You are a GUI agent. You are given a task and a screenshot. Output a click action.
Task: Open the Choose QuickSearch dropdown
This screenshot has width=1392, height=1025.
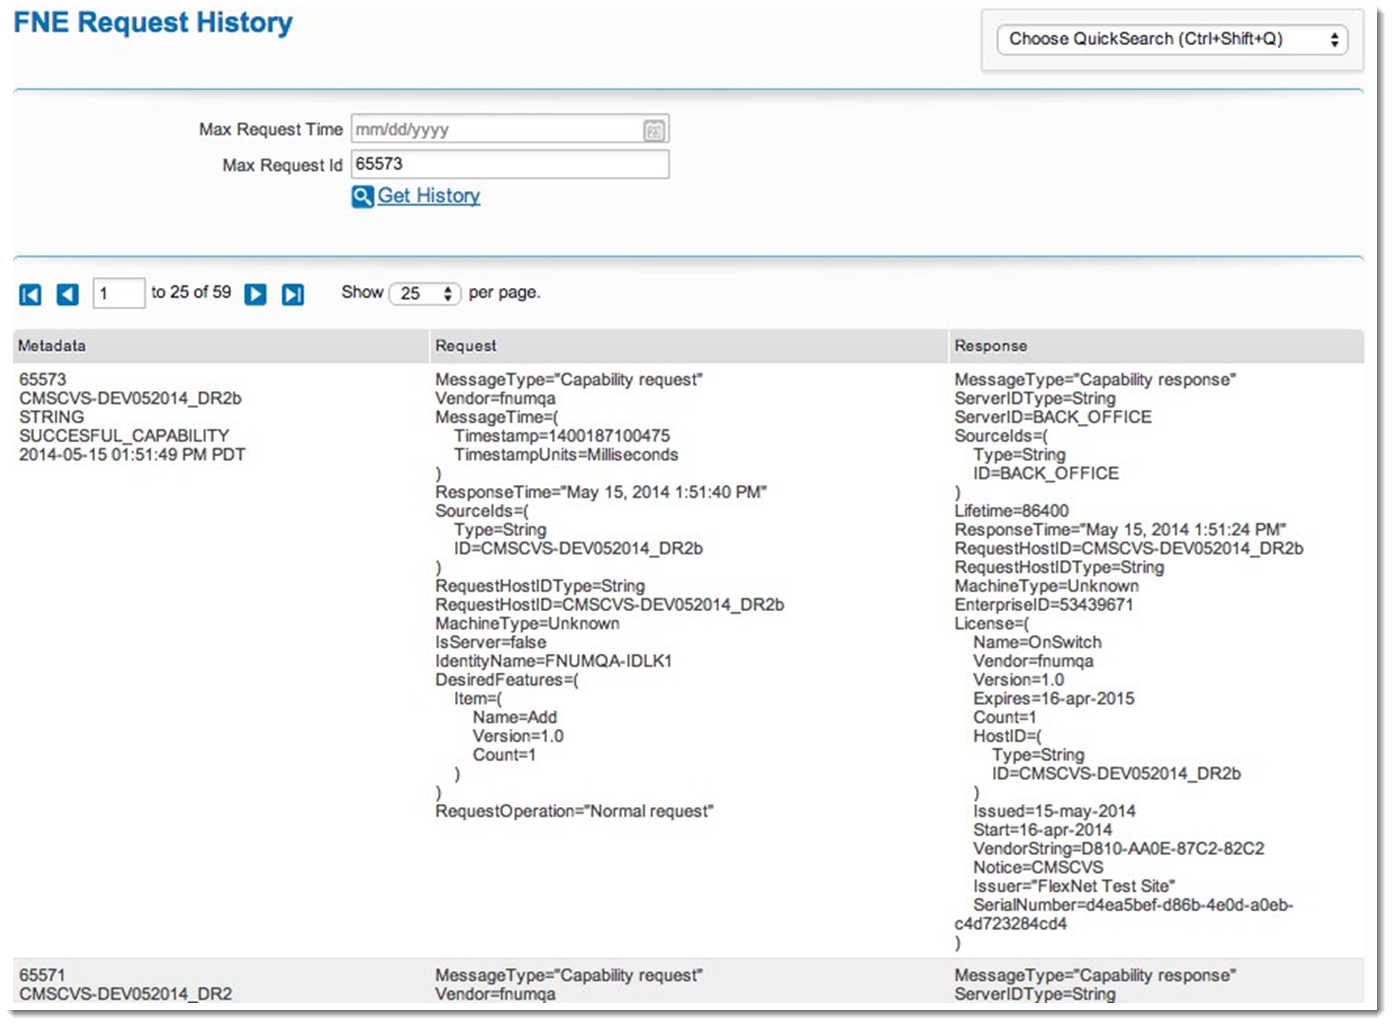(1172, 39)
